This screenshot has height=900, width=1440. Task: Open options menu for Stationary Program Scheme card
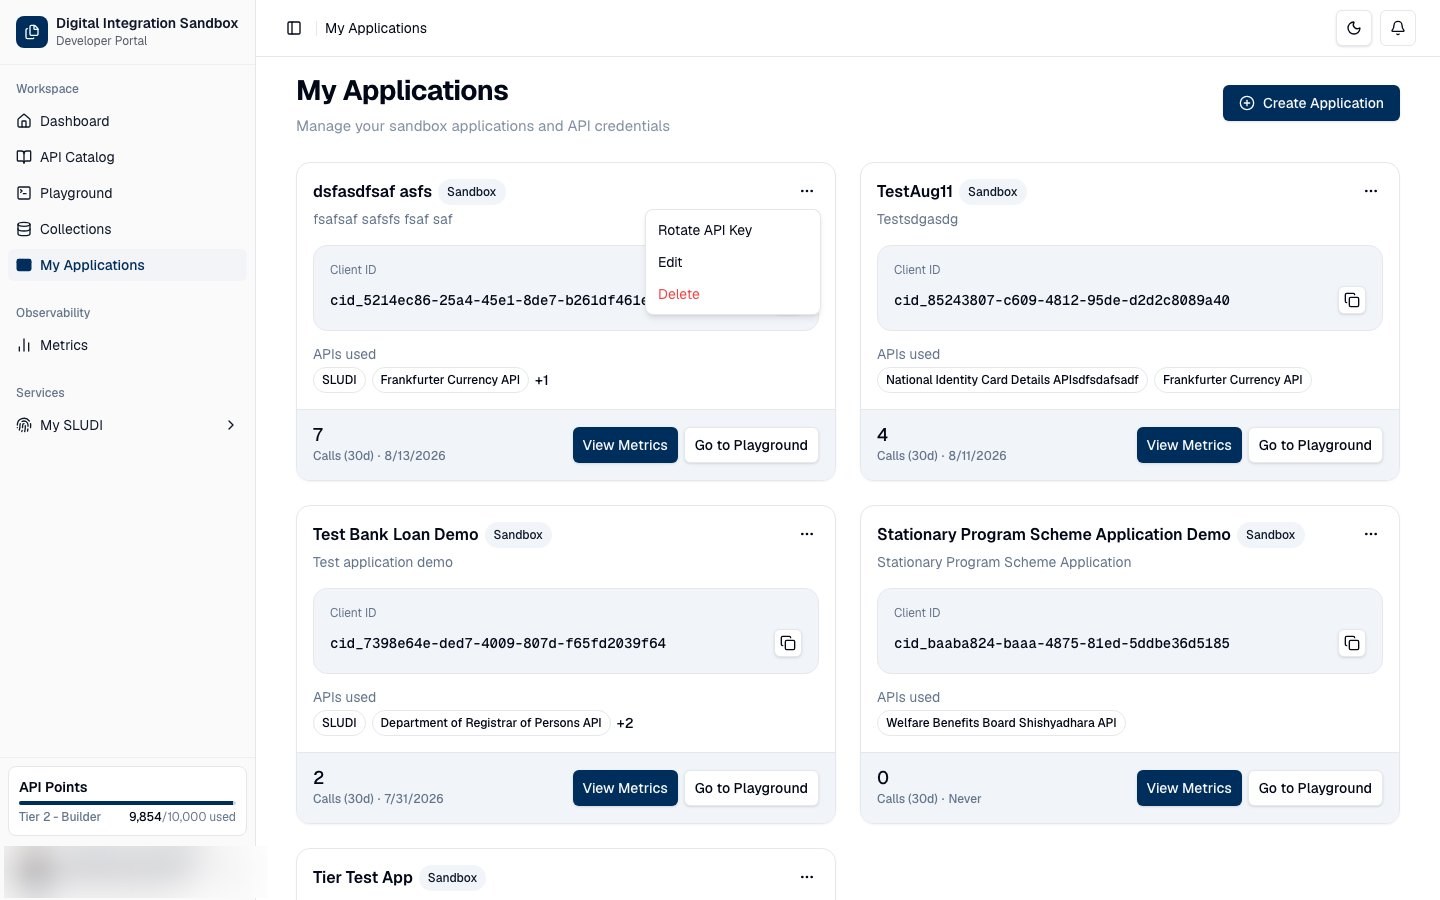pos(1371,534)
